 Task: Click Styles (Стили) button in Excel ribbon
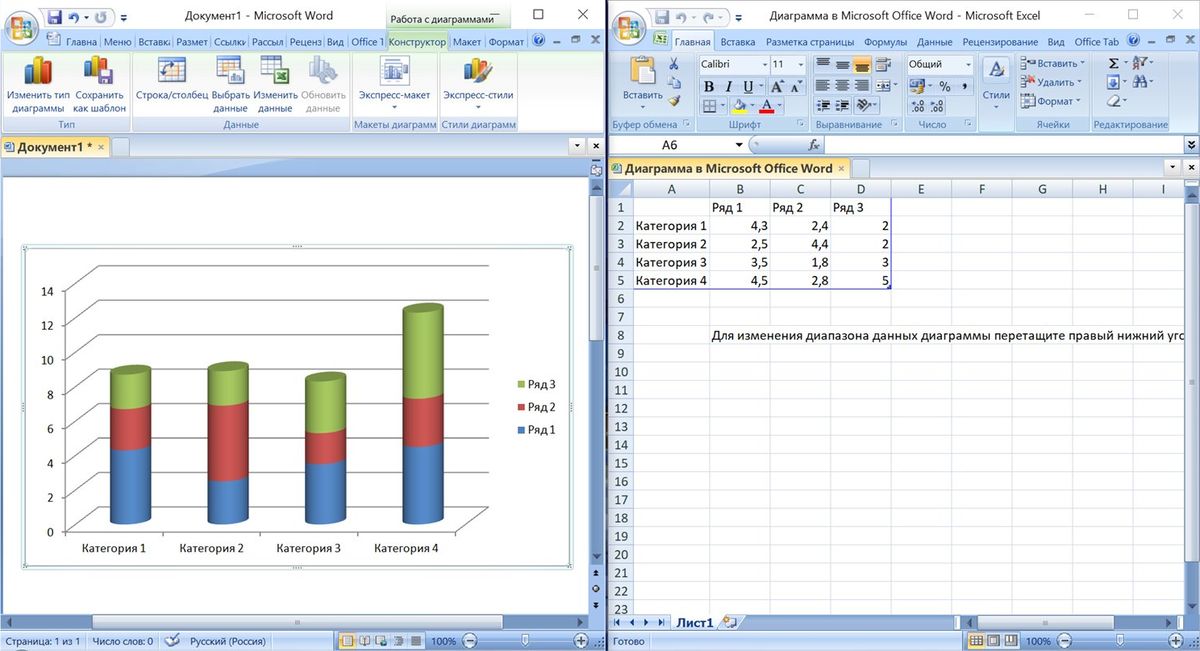click(x=996, y=84)
